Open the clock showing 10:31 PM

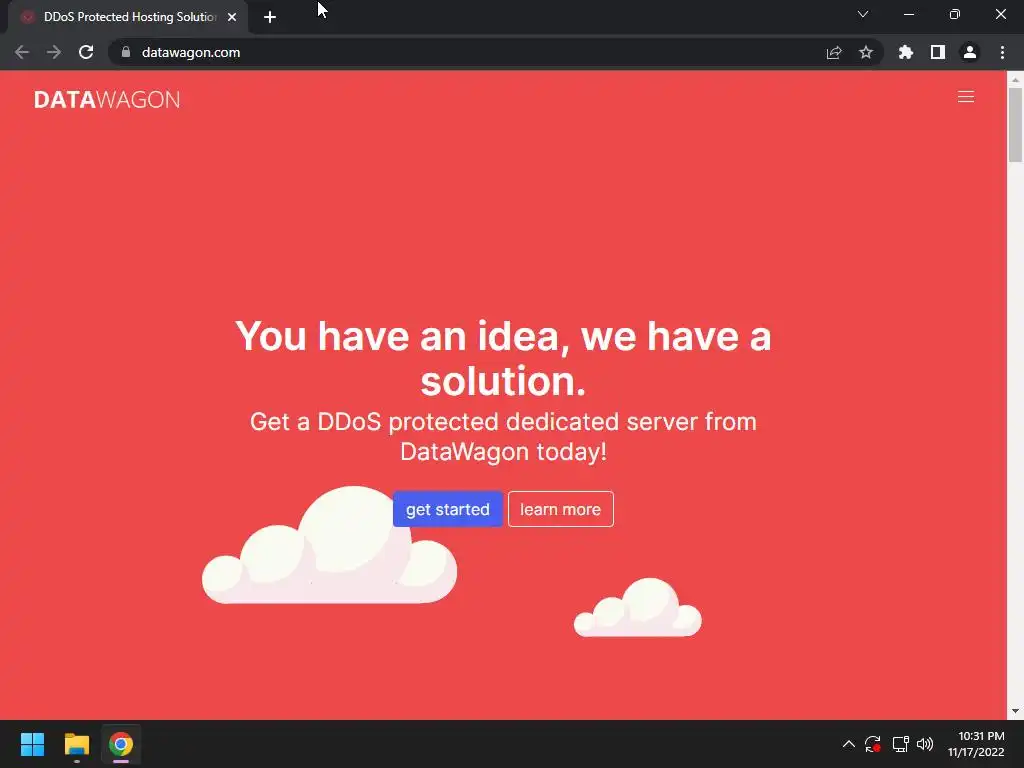976,744
